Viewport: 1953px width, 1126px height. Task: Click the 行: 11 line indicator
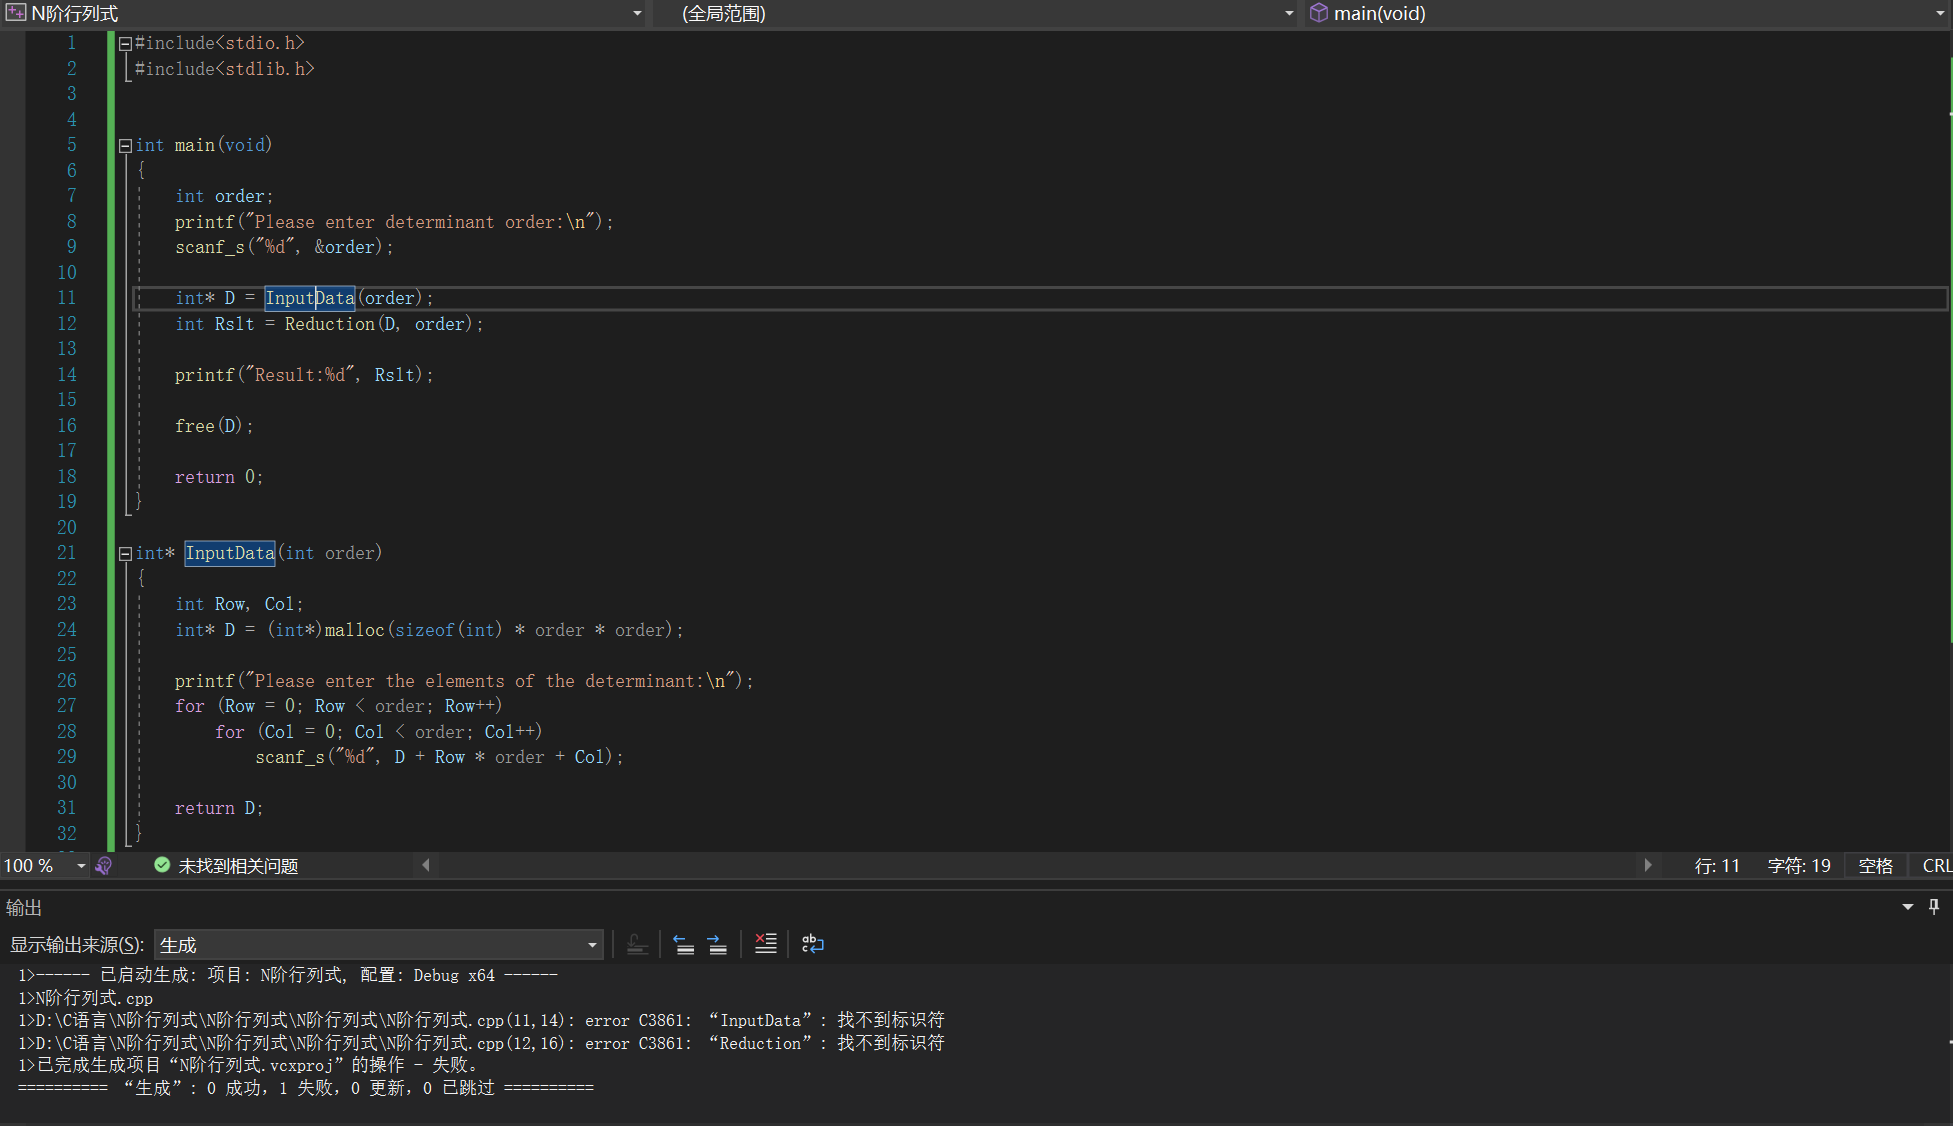point(1717,866)
